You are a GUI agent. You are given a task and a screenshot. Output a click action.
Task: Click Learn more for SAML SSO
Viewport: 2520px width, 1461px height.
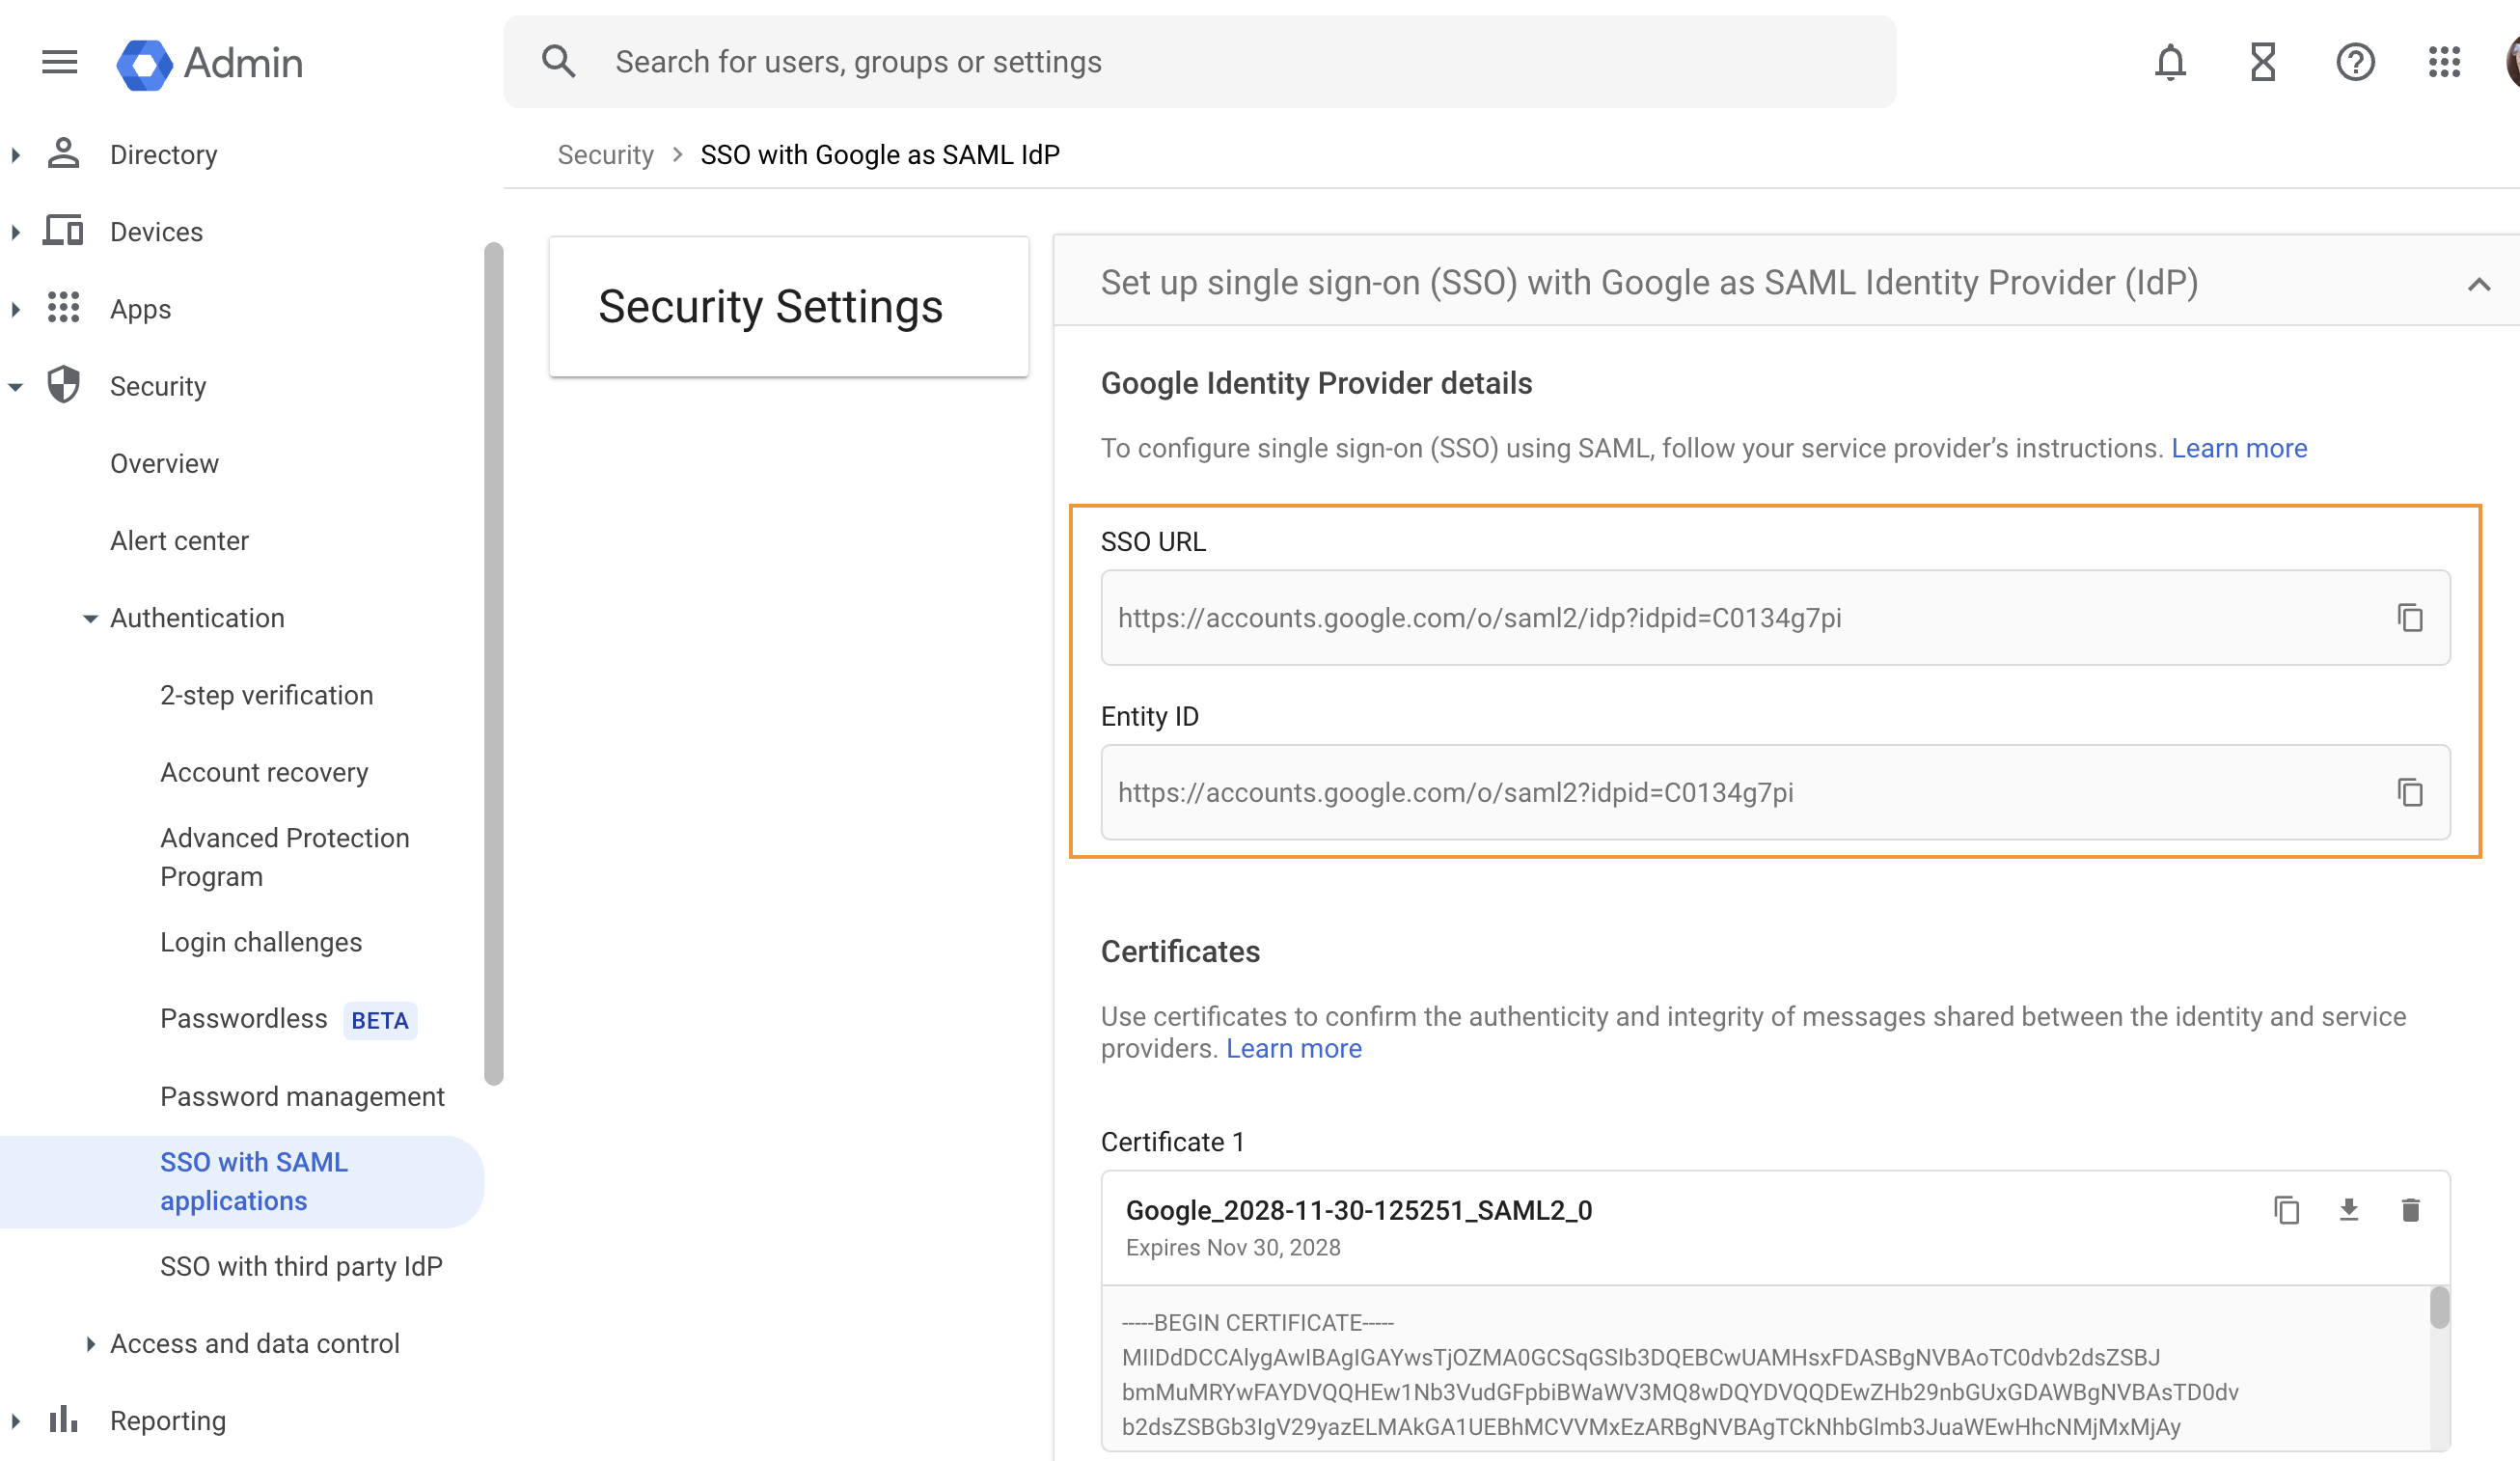(x=2238, y=448)
